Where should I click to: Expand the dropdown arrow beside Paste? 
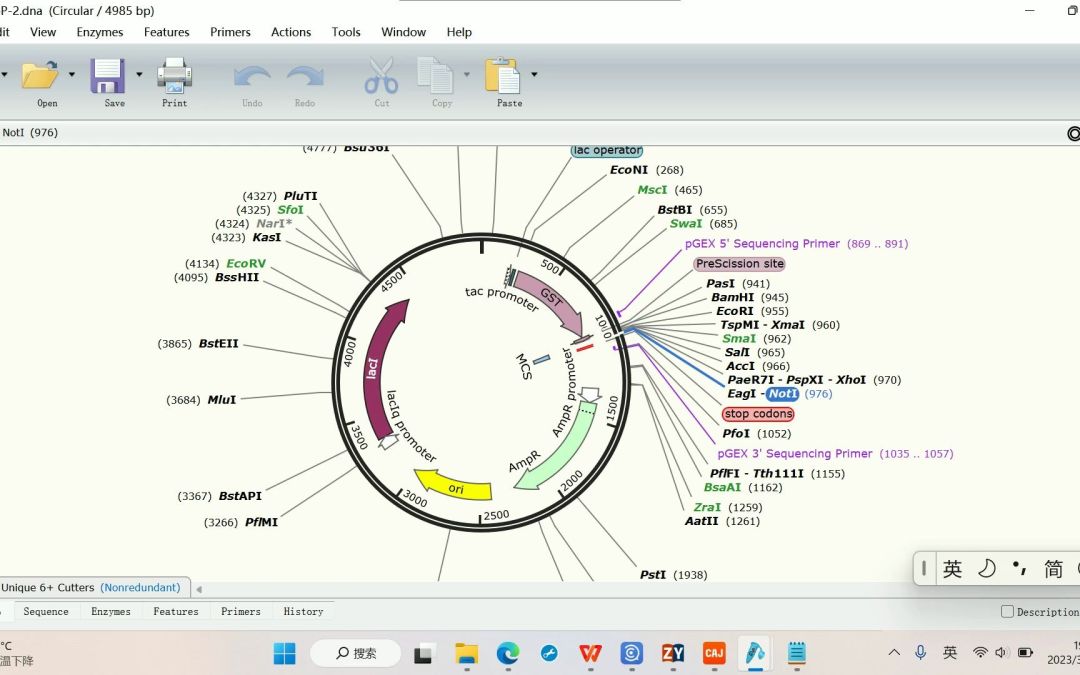tap(534, 74)
